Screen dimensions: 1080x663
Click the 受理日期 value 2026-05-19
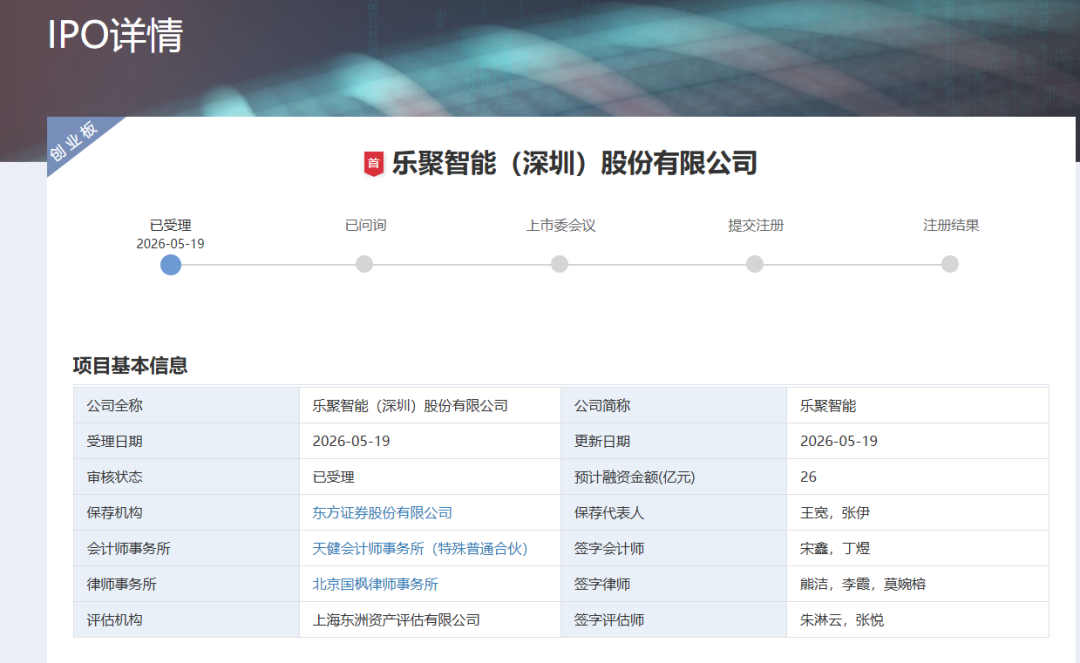(351, 441)
